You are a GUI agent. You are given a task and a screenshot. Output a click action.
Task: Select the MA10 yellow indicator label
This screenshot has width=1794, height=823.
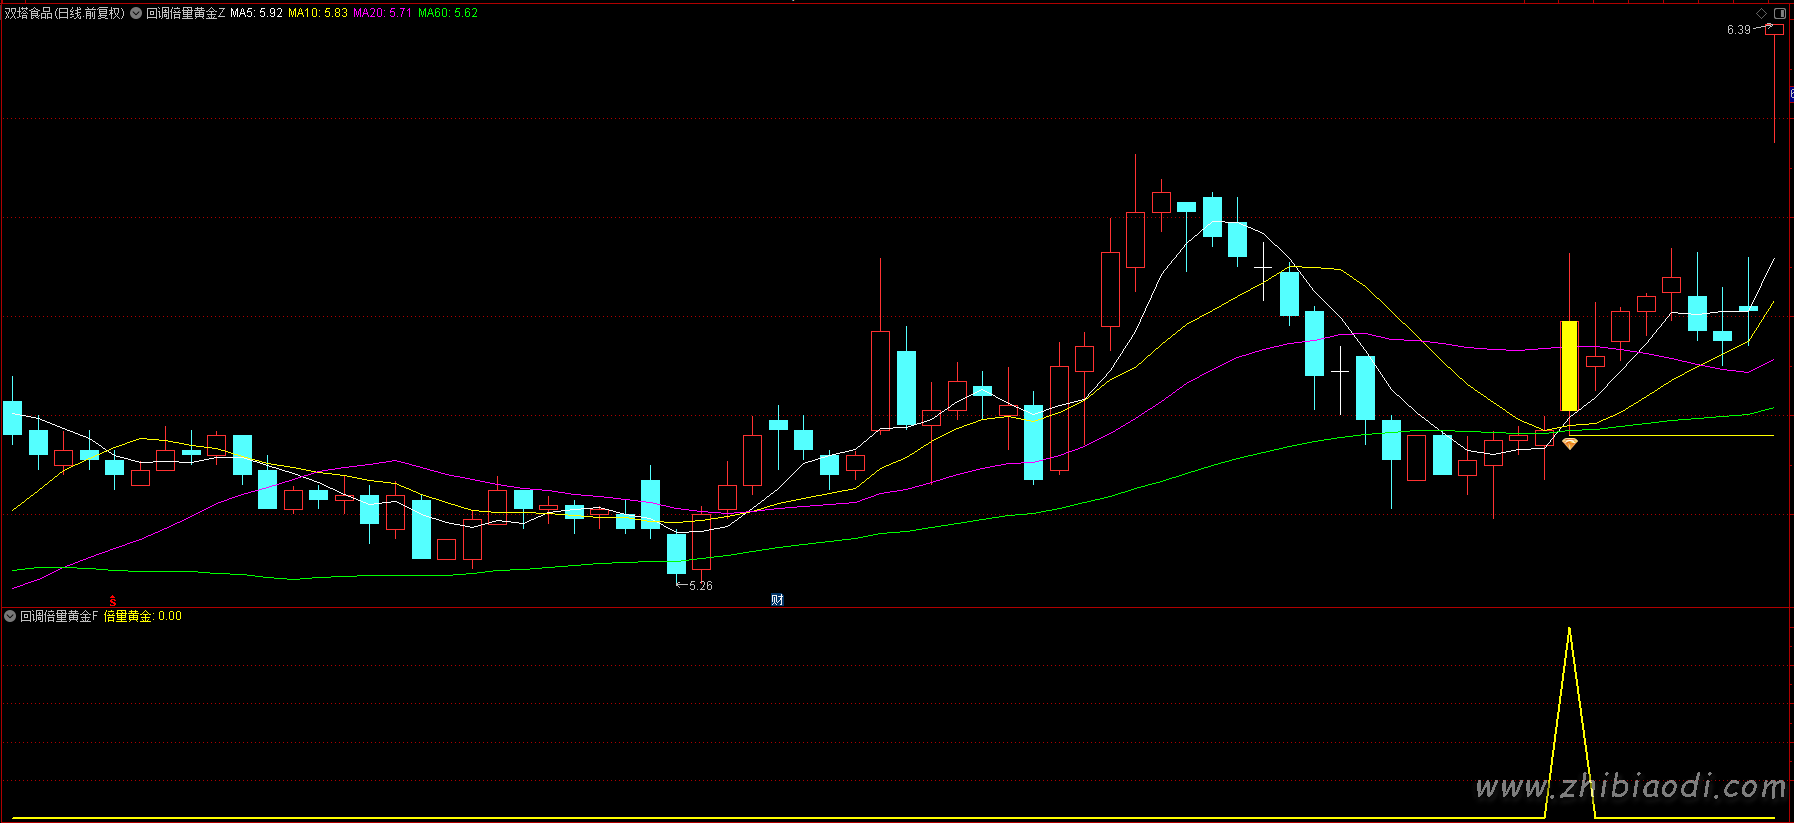[x=318, y=13]
